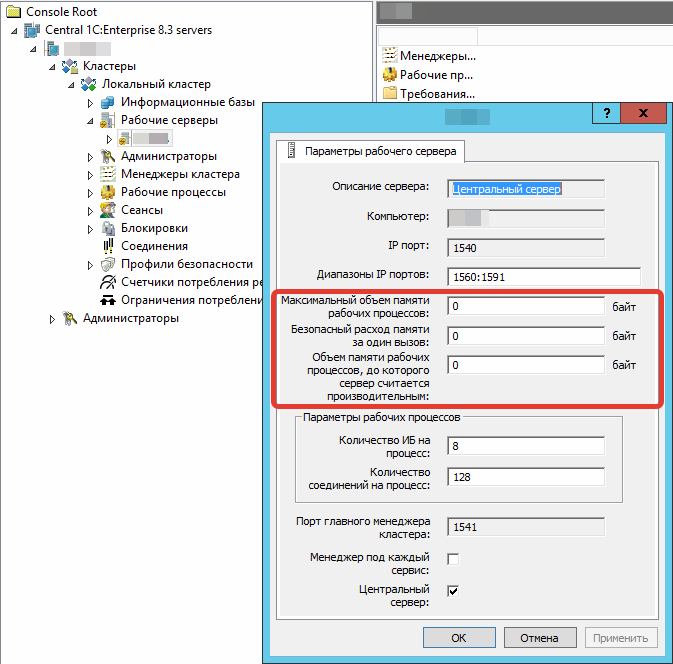Click the Менеджеры кластера icon

[x=108, y=174]
